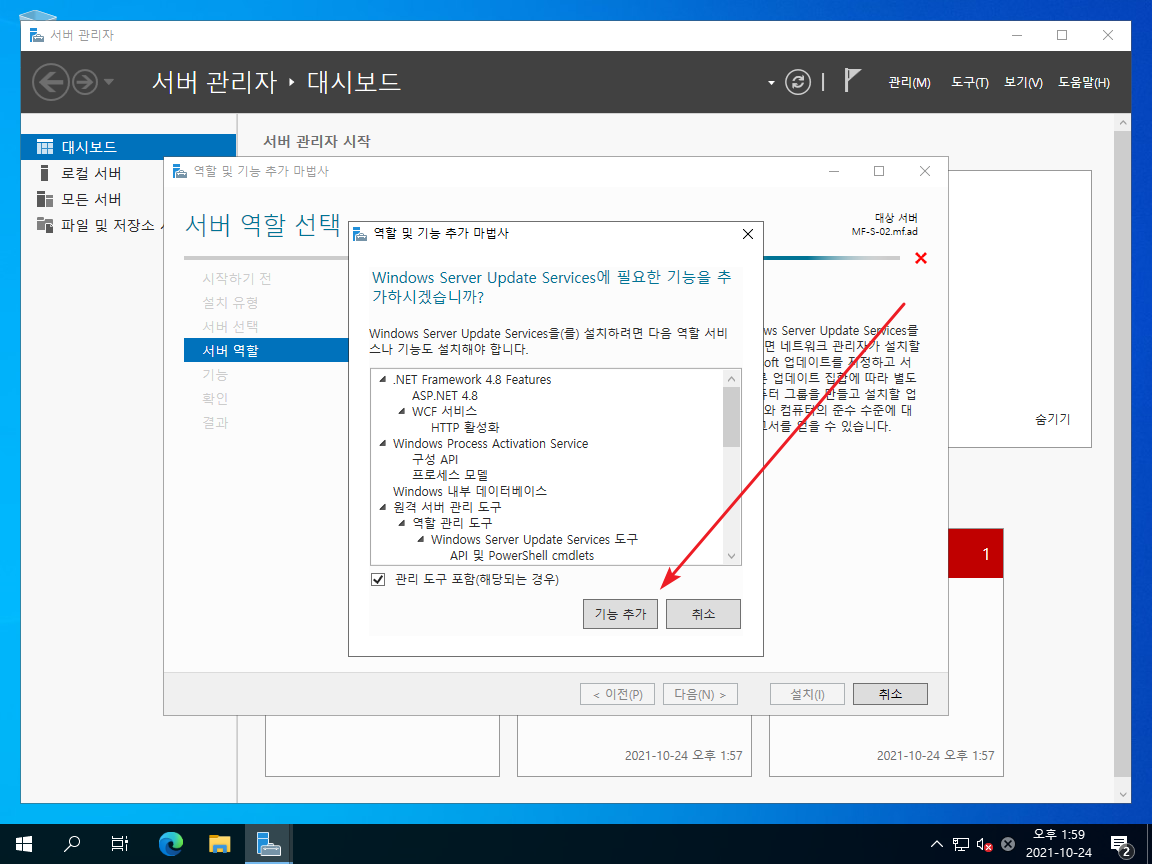Click the circled X tray icon
Screen dimensions: 1152x864
point(1008,845)
